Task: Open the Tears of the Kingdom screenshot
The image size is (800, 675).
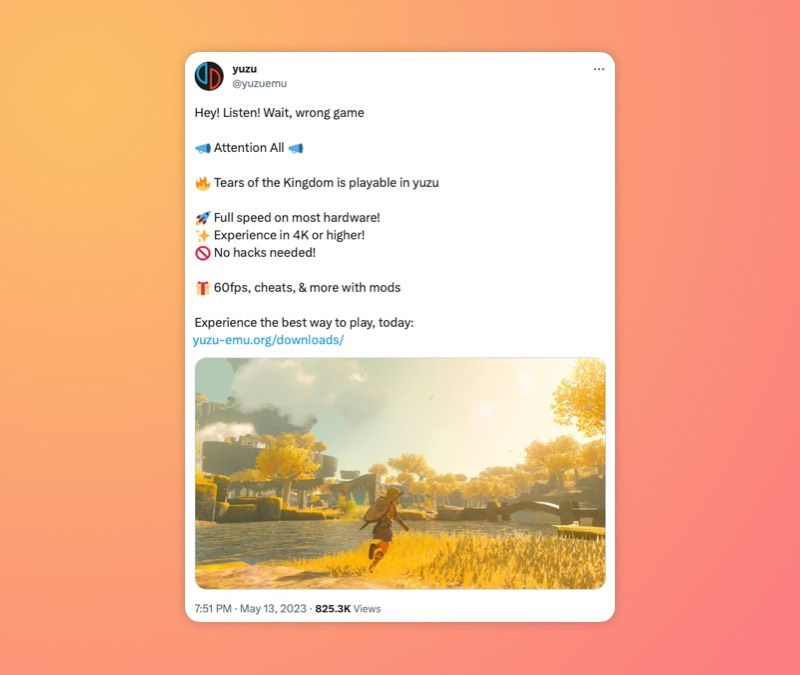Action: click(x=400, y=473)
